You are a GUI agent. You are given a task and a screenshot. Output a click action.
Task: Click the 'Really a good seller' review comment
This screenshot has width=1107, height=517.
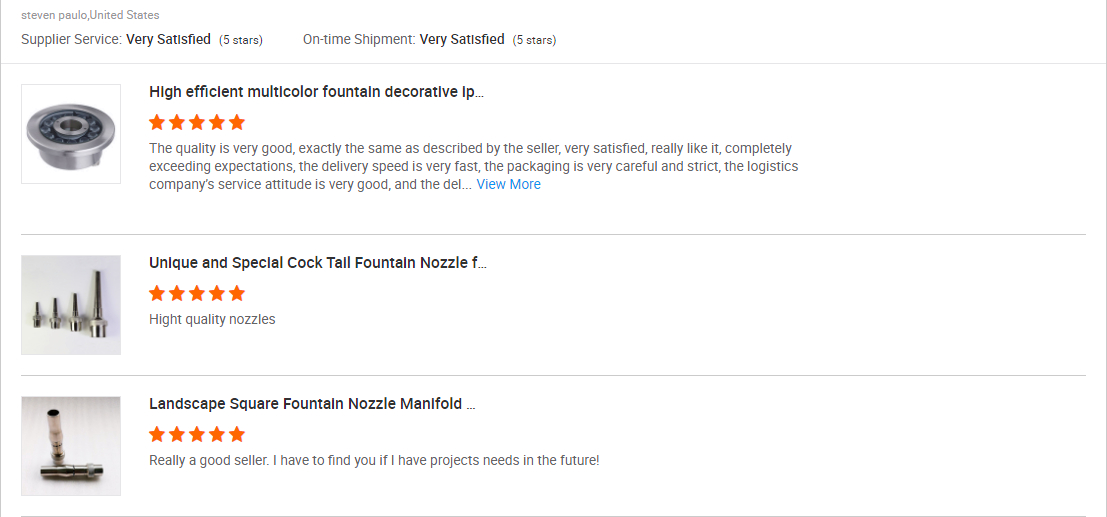click(x=374, y=460)
